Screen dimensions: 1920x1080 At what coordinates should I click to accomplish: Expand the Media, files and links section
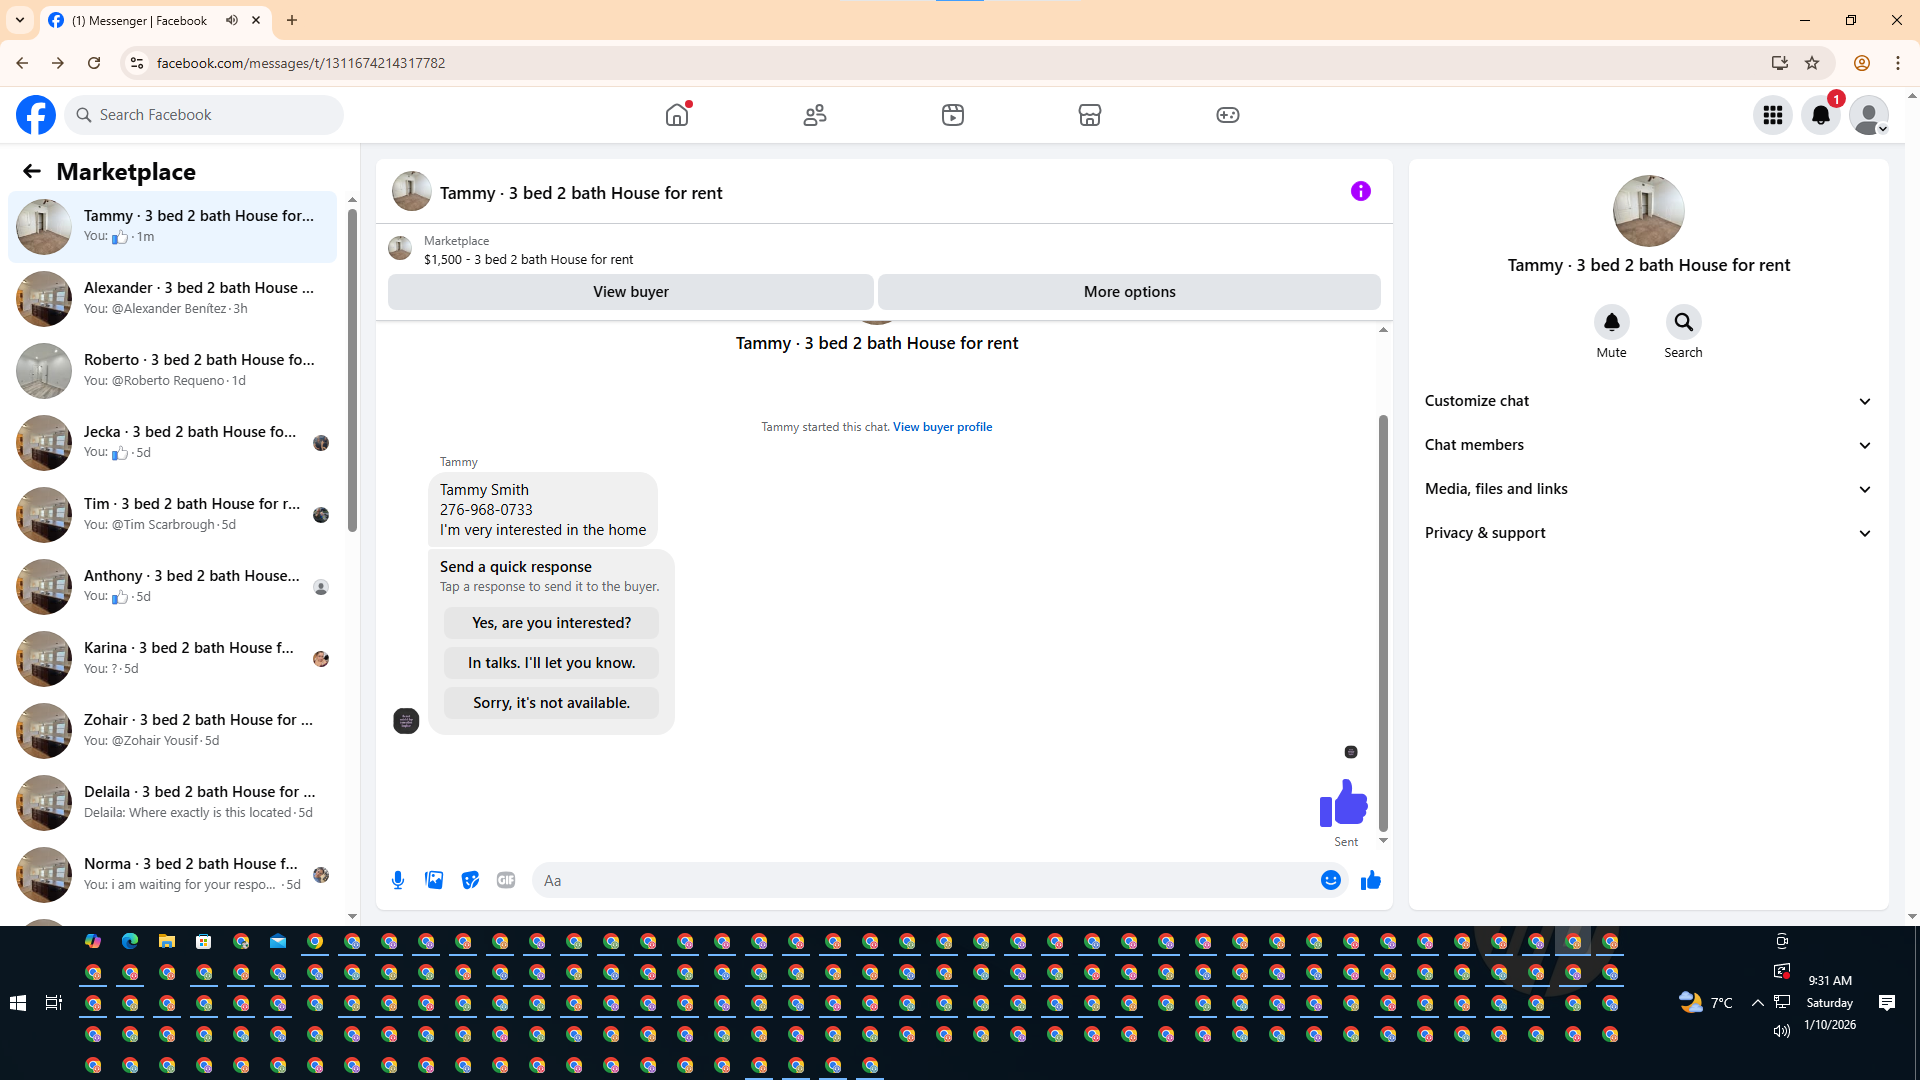click(1648, 489)
